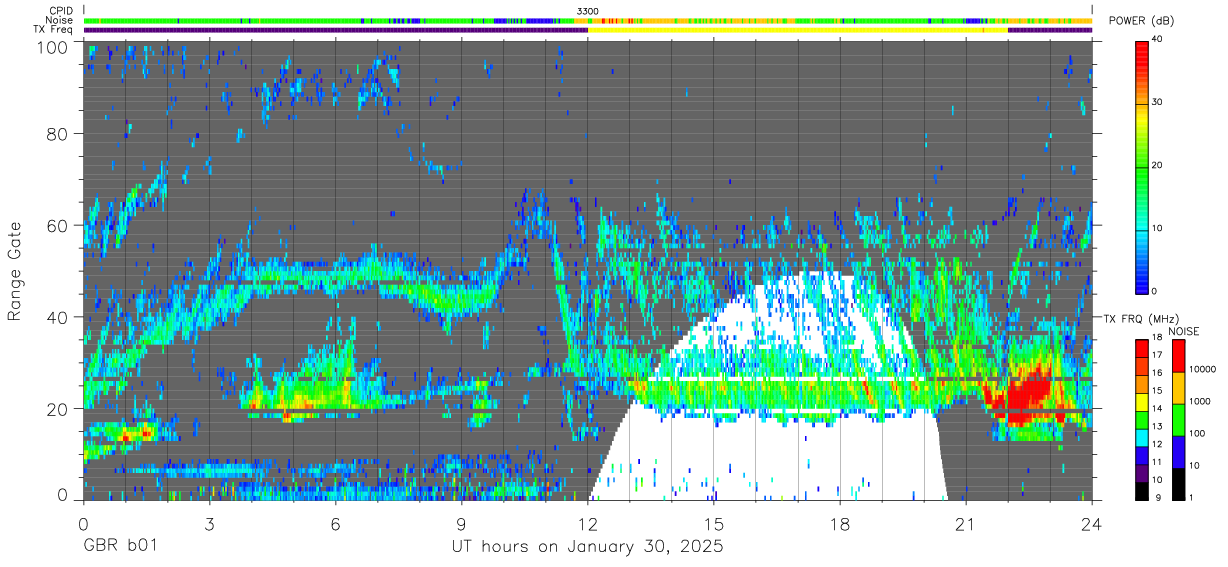Click UT hour tick label 24

(1092, 523)
